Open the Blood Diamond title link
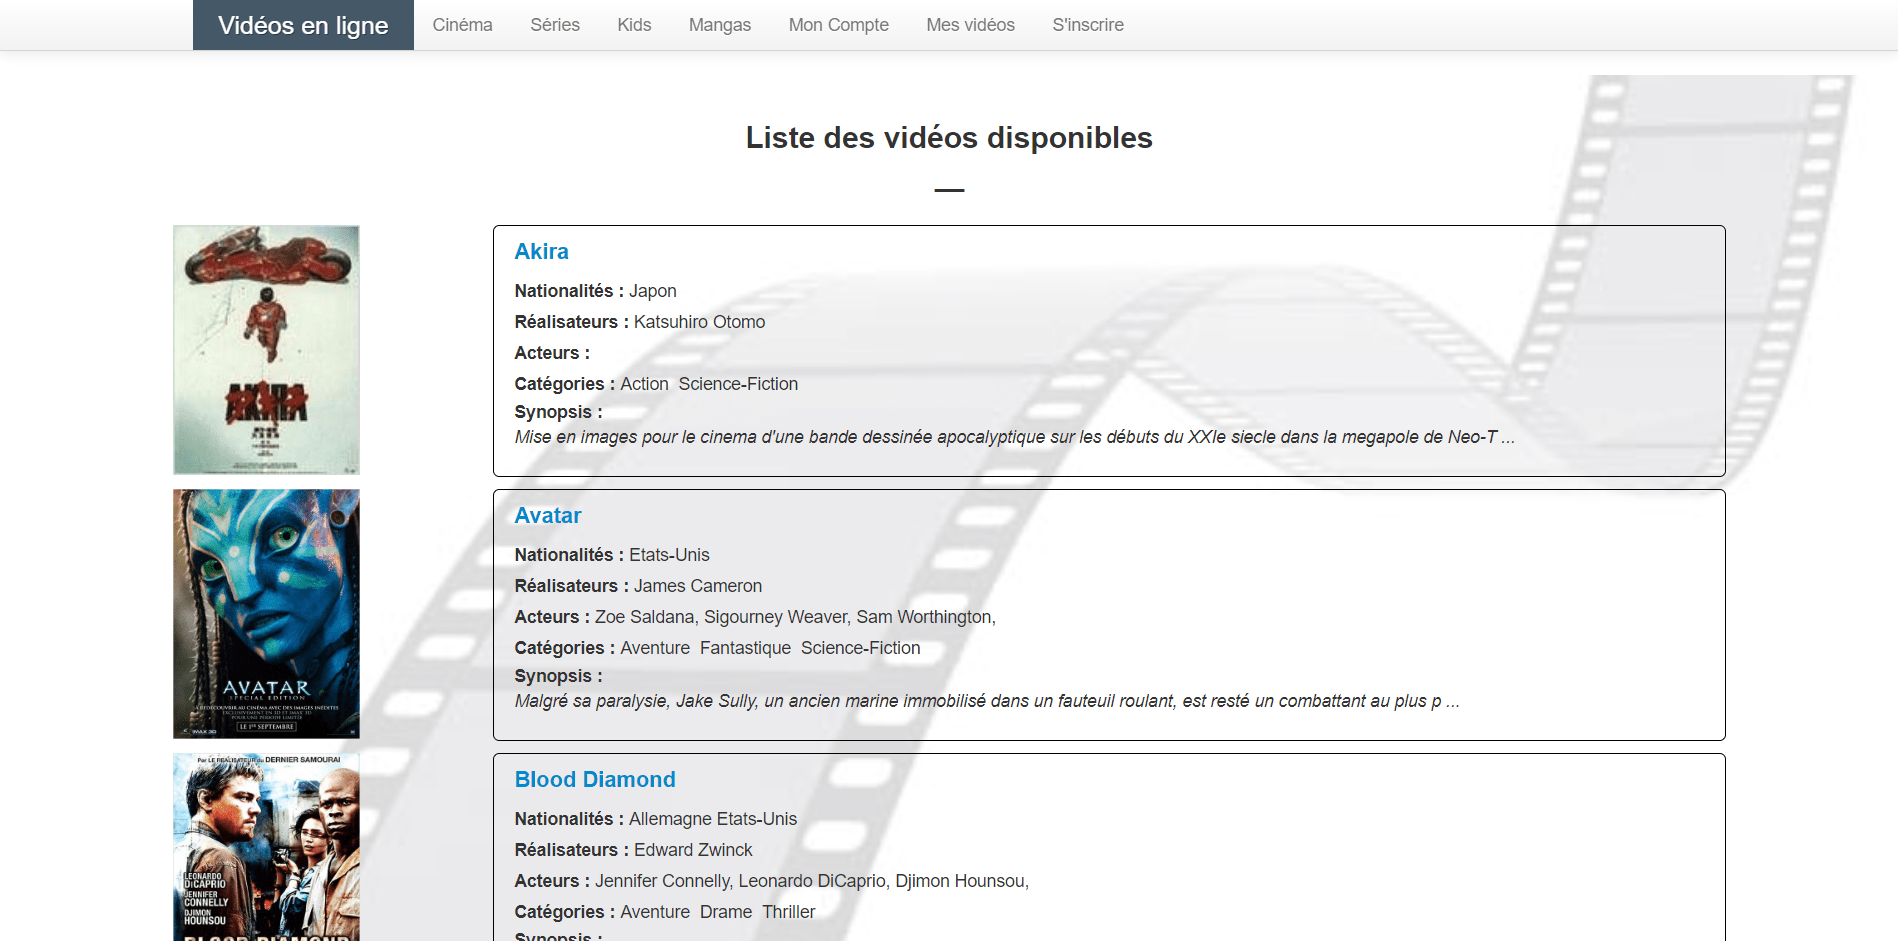Screen dimensions: 1898x941 coord(594,780)
